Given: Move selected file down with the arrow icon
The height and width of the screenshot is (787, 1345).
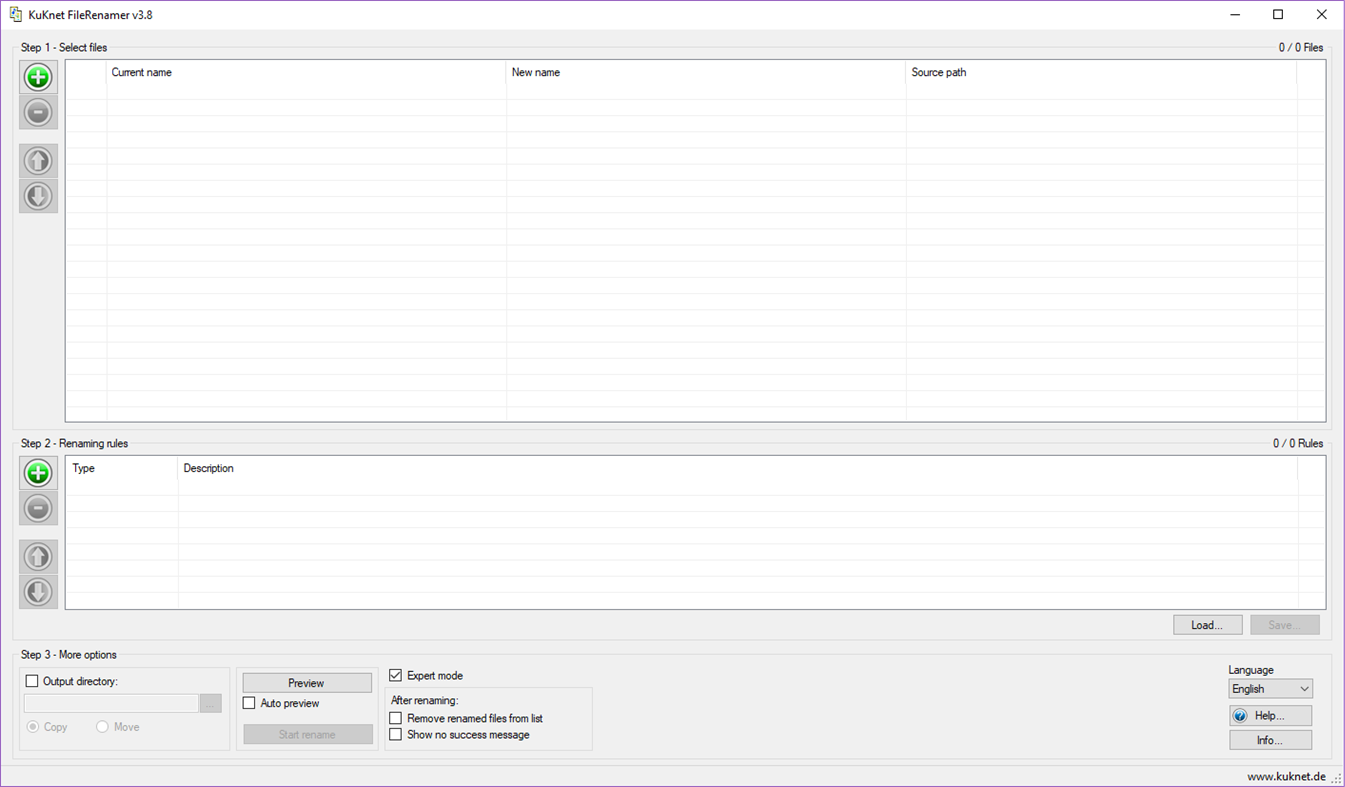Looking at the screenshot, I should [x=38, y=196].
